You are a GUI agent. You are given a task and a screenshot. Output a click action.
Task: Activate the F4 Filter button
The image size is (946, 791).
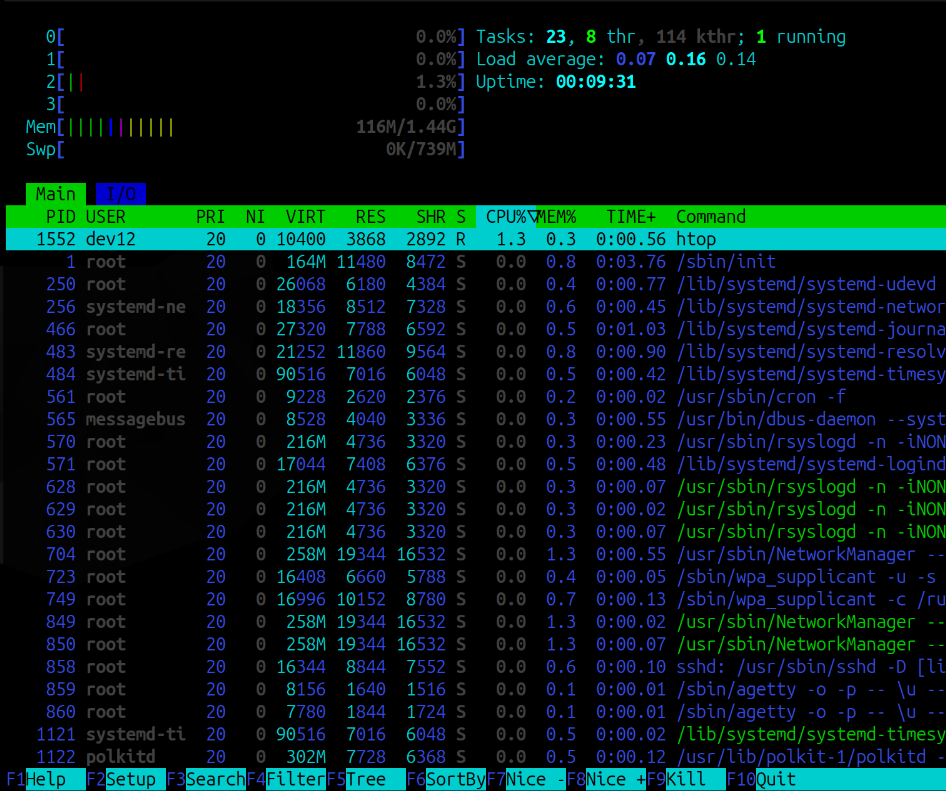pyautogui.click(x=286, y=780)
